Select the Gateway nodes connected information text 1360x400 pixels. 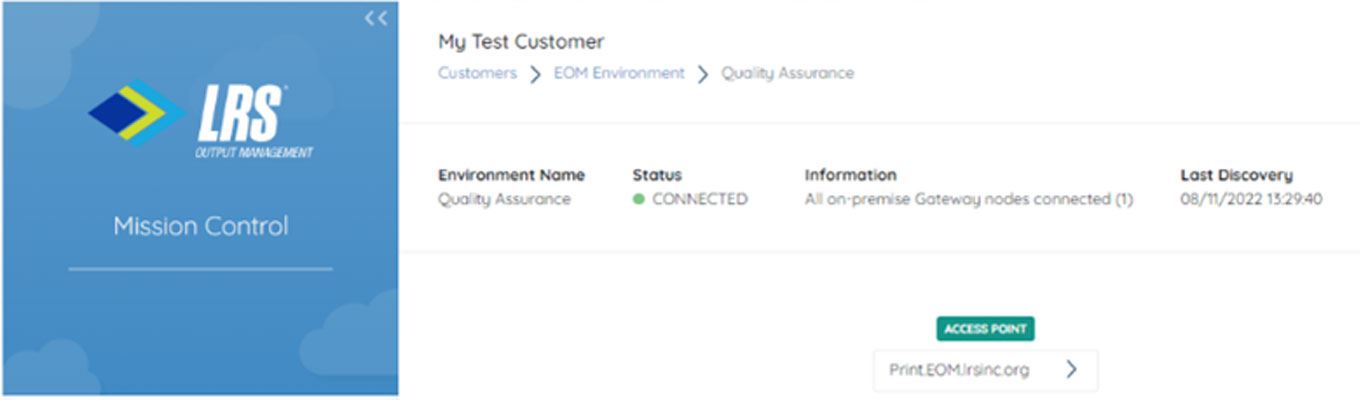coord(969,199)
